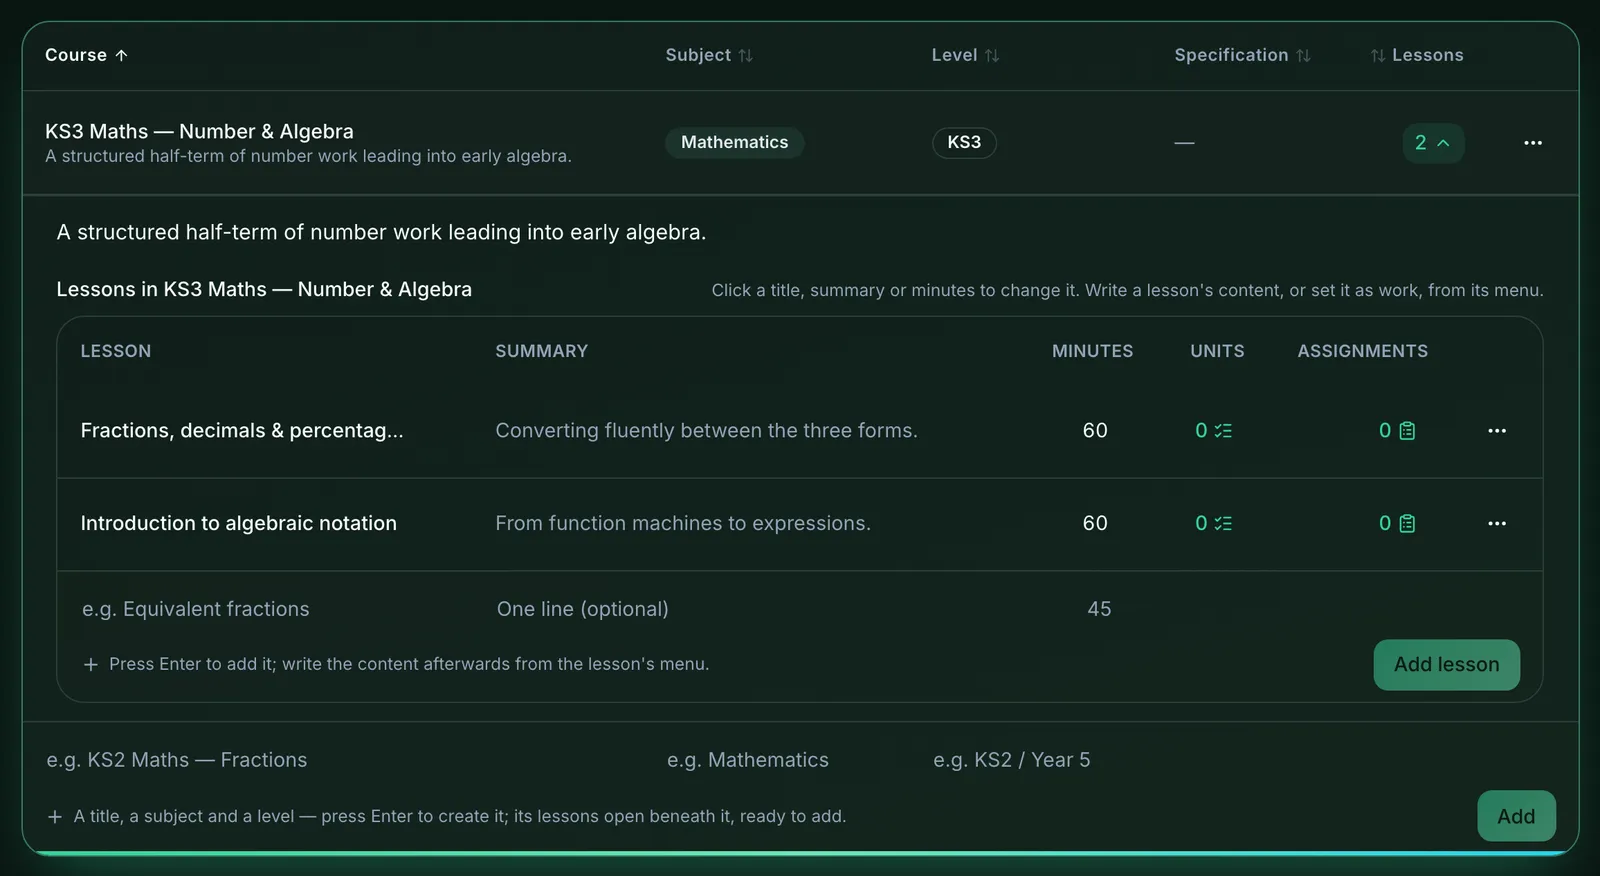
Task: Click the 'Lessons in KS3 Maths — Number & Algebra' heading
Action: pos(264,290)
